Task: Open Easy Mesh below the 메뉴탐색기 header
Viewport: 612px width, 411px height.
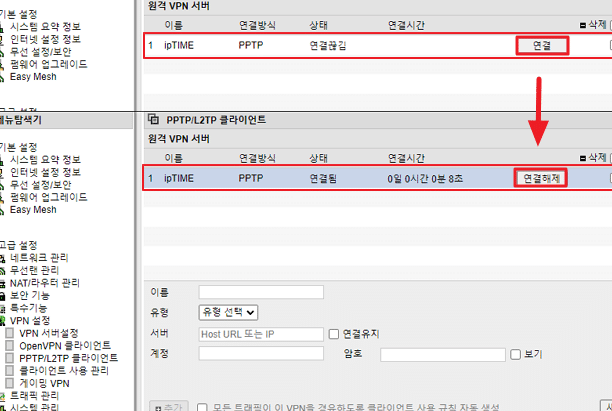Action: (33, 210)
